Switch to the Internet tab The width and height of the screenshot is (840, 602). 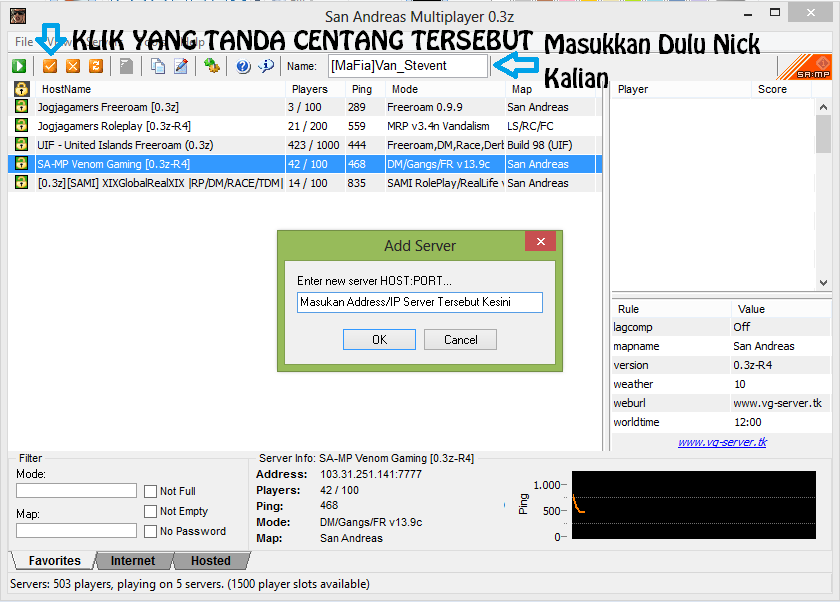click(133, 561)
